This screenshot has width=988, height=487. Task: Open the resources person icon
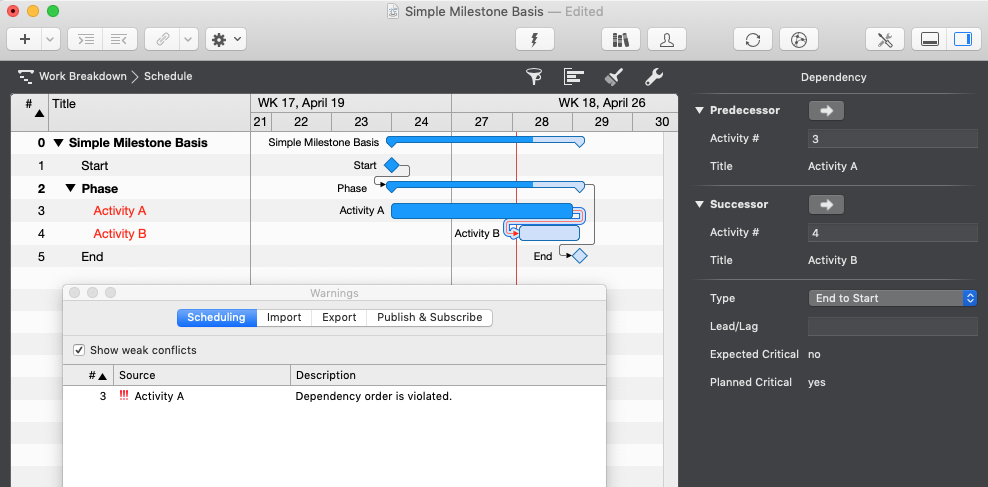point(666,39)
